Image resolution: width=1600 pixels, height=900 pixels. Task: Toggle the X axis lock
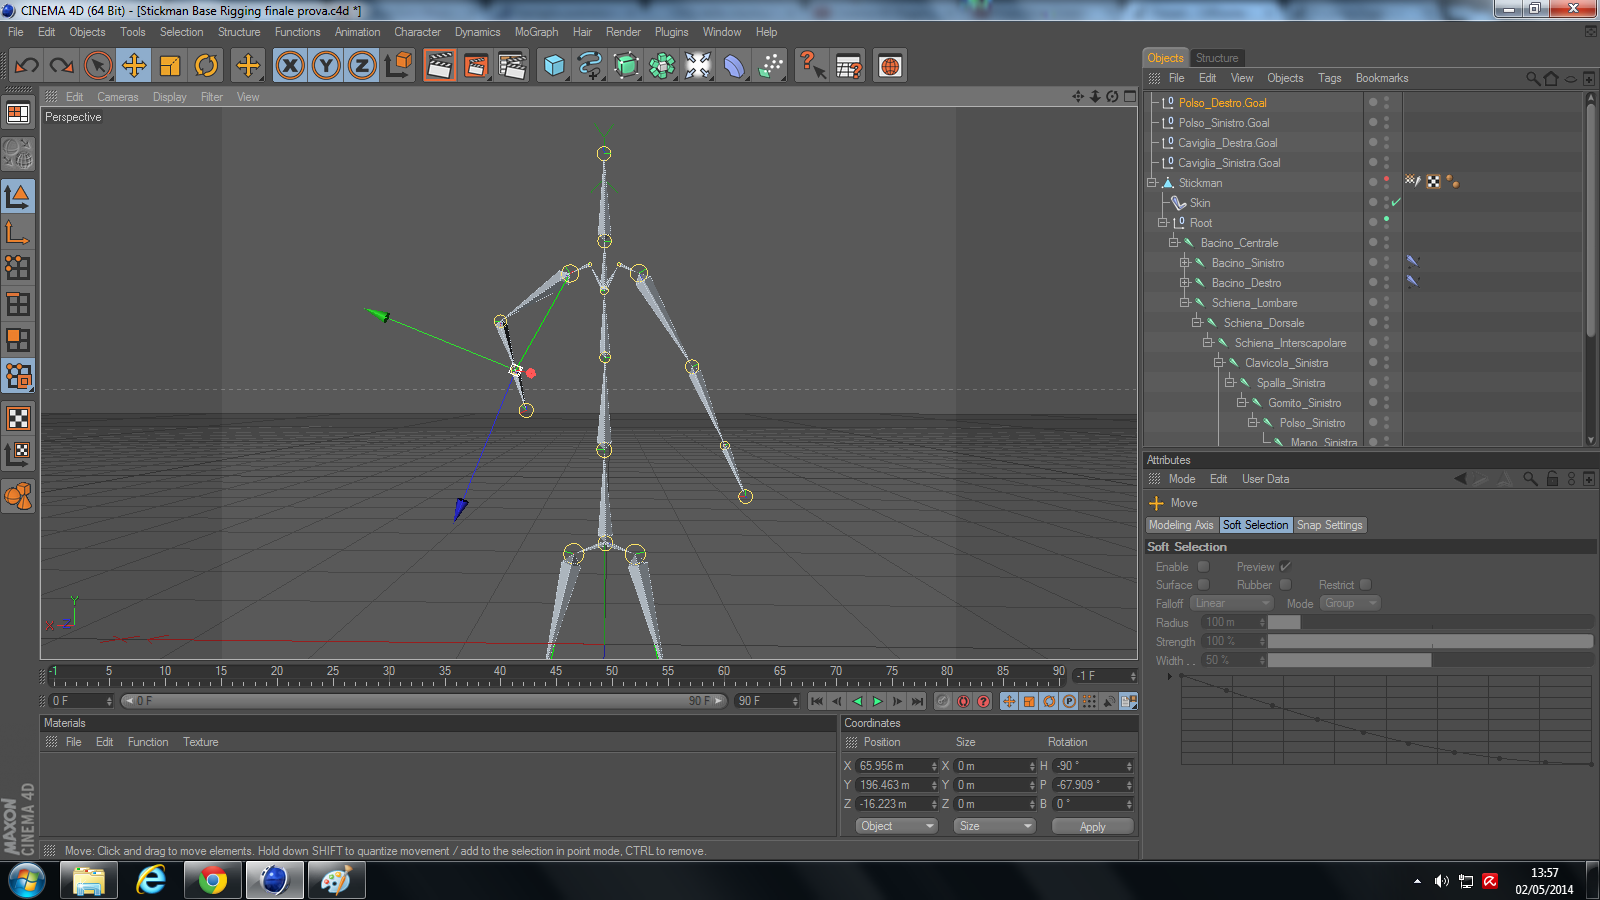pyautogui.click(x=290, y=66)
